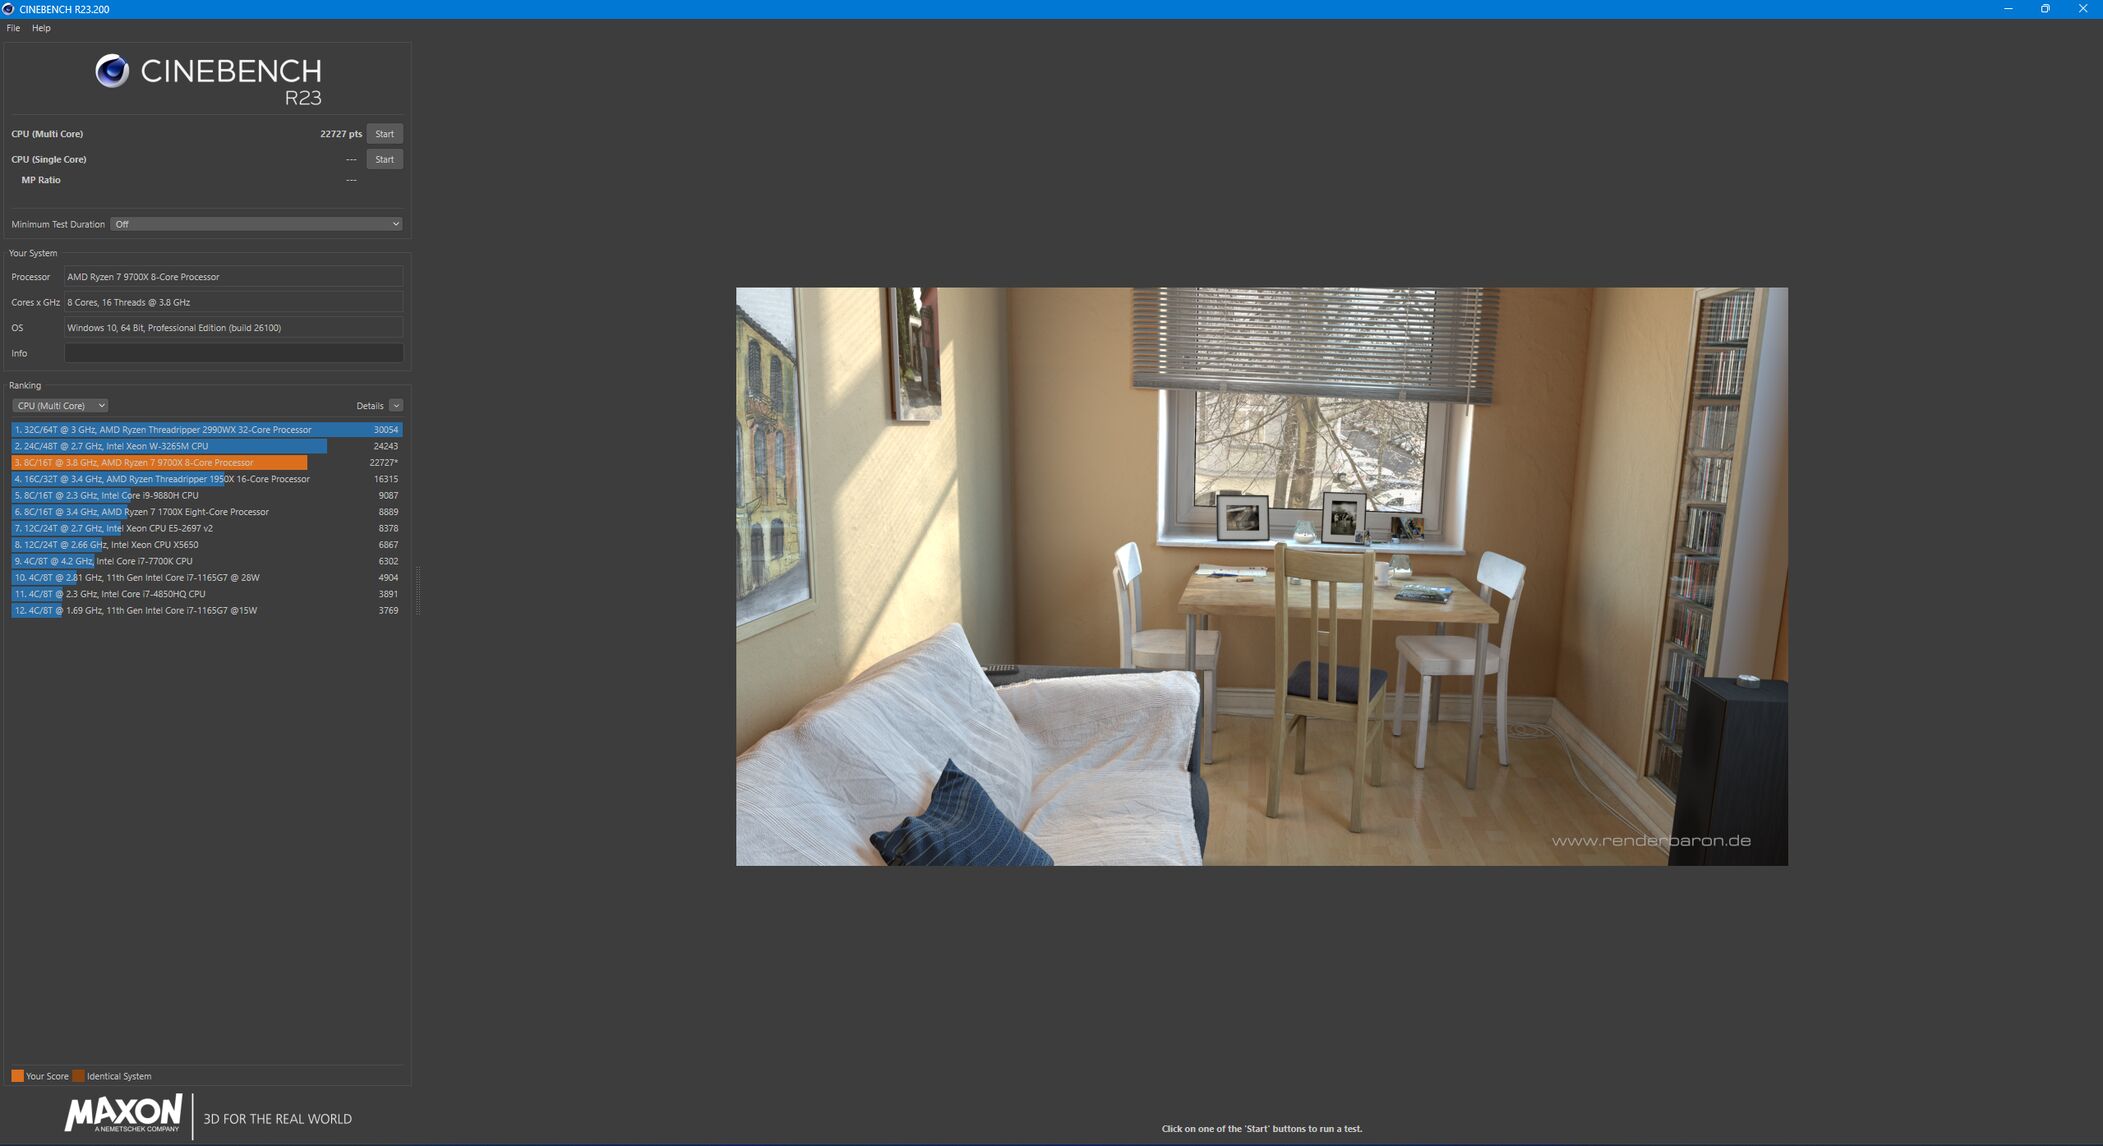2103x1146 pixels.
Task: Select ranking row Threadripper 2990WX 32-Core
Action: click(207, 430)
